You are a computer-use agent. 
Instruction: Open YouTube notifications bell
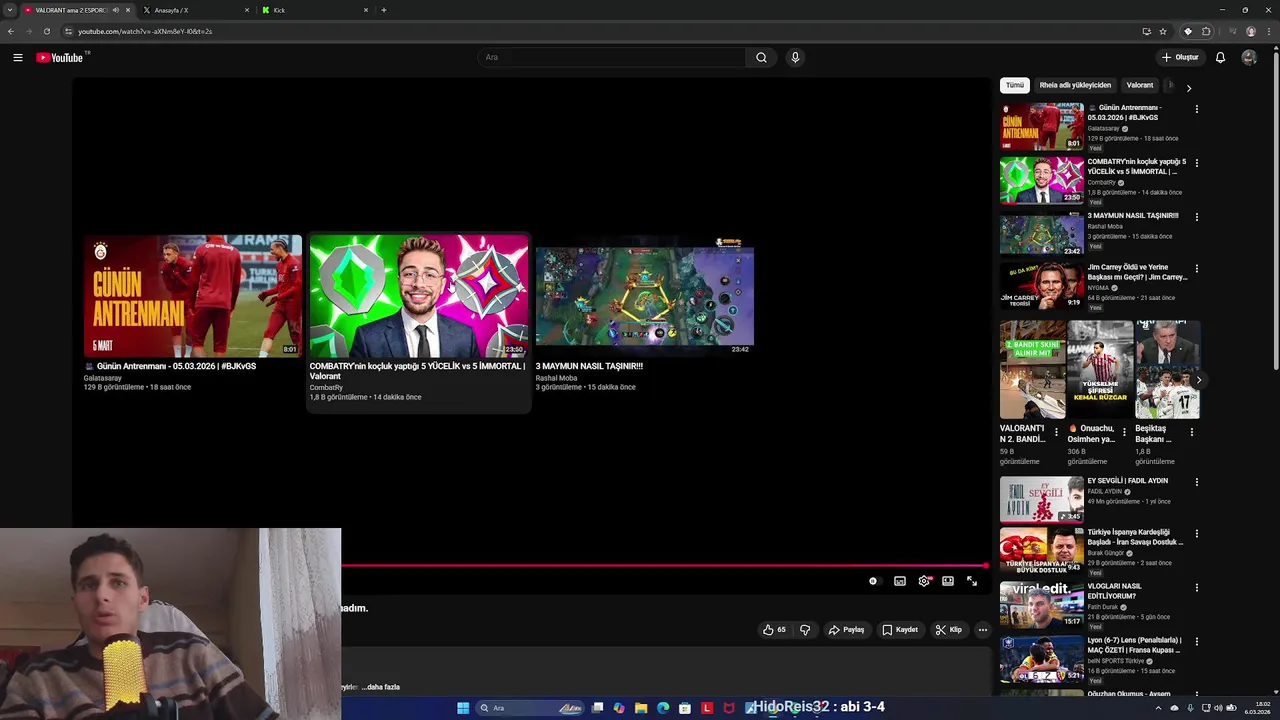click(x=1220, y=57)
